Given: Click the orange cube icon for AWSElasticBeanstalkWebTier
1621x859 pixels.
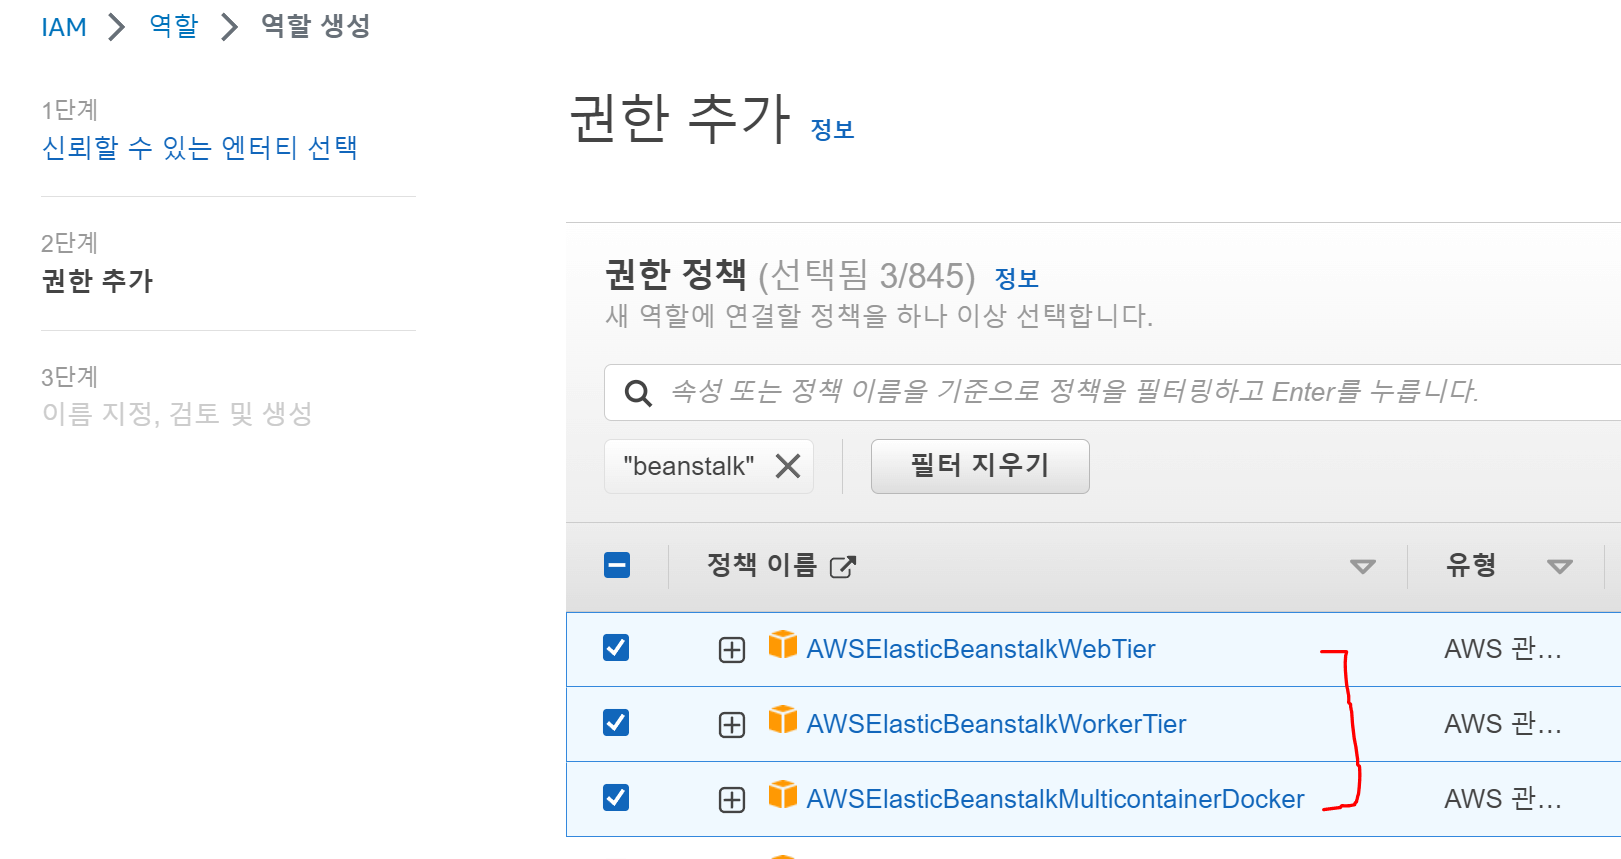Looking at the screenshot, I should pyautogui.click(x=783, y=644).
